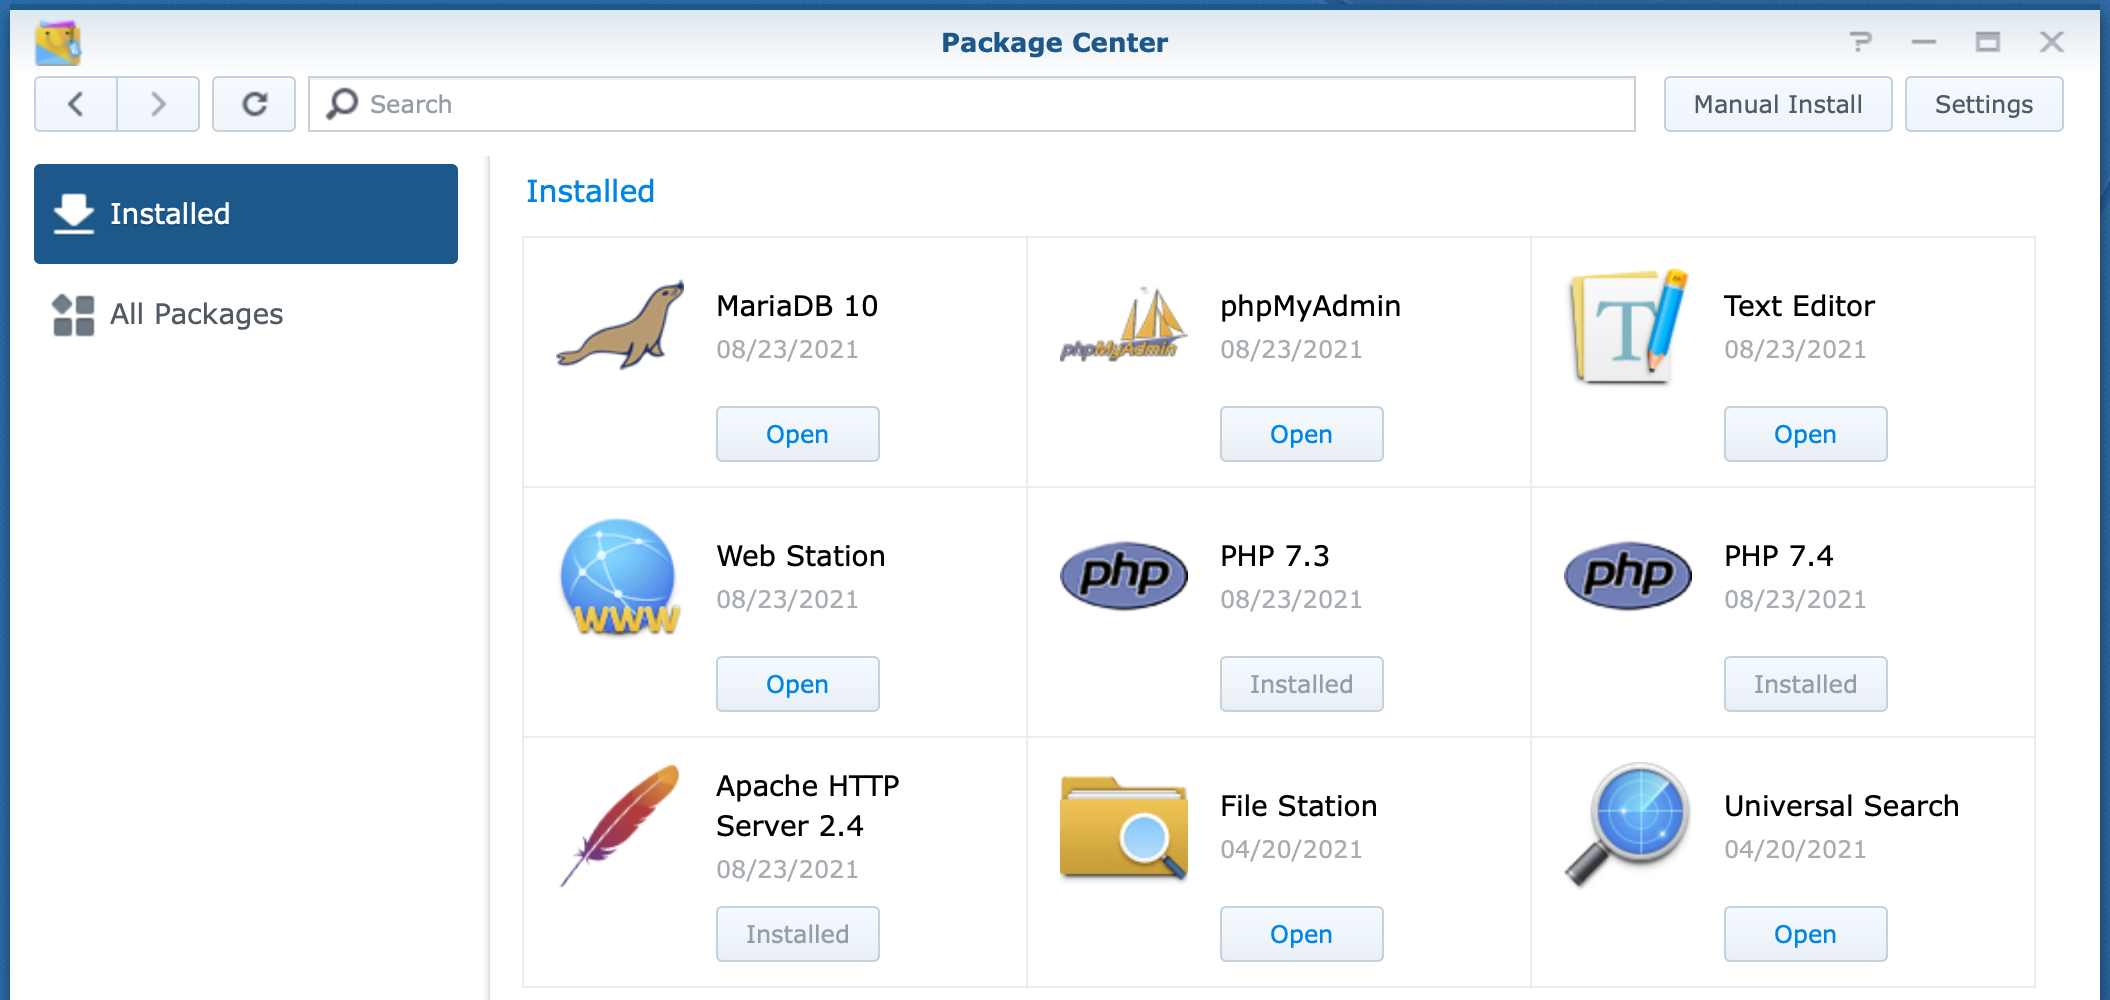Open Manual Install dialog
This screenshot has width=2110, height=1000.
1778,104
